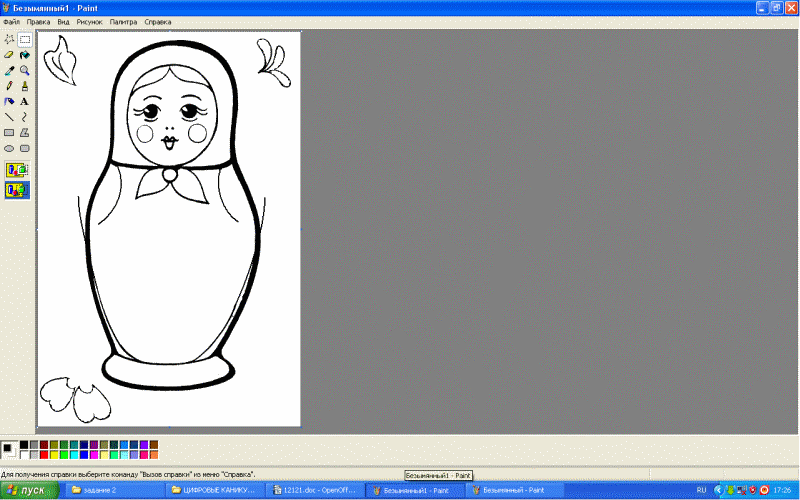Switch to Безымянный - Paint taskbar button
The height and width of the screenshot is (500, 800).
point(514,490)
